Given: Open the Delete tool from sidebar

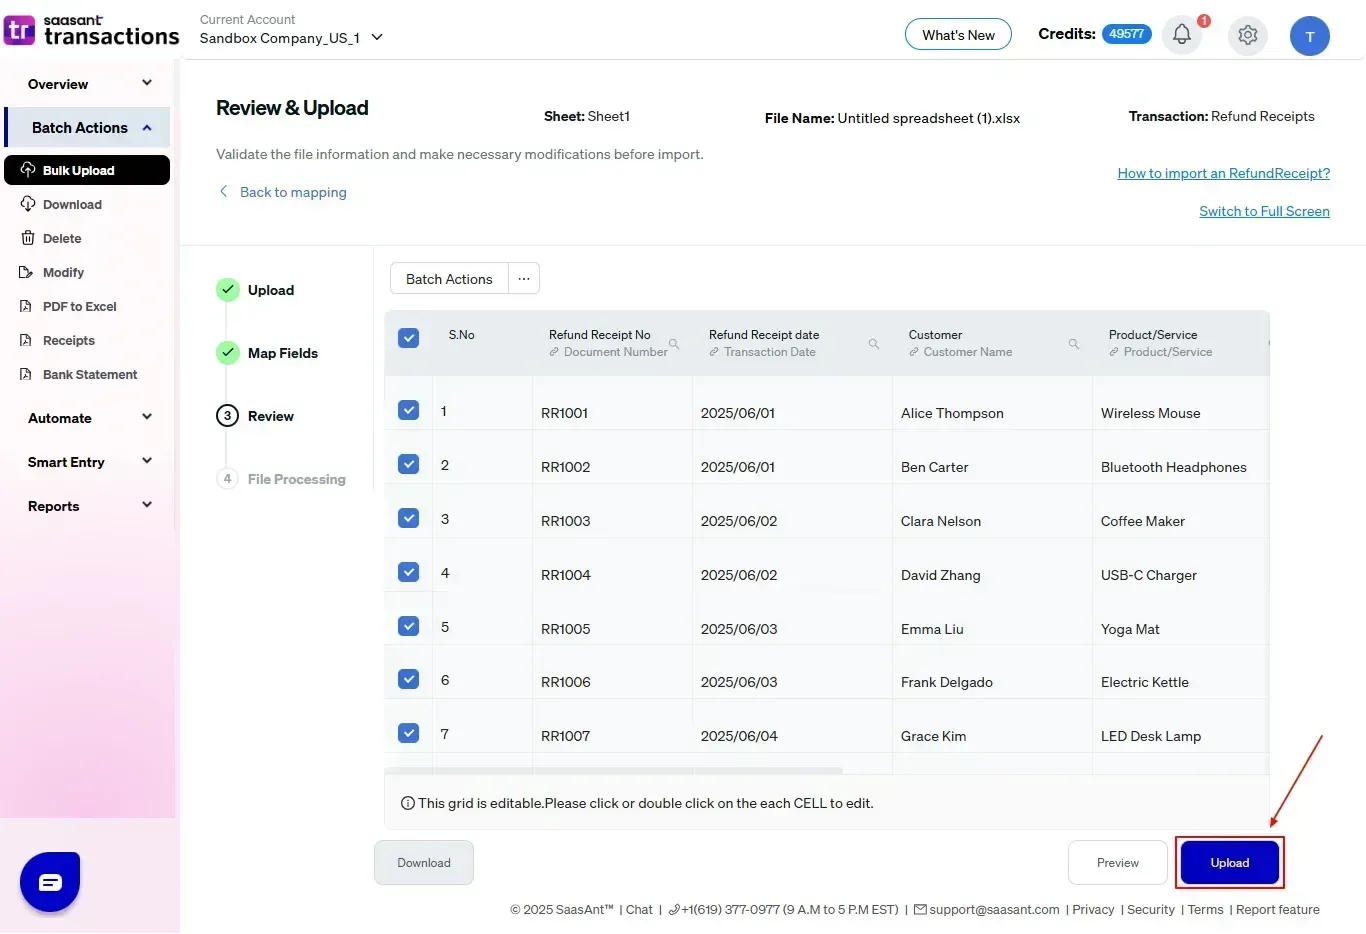Looking at the screenshot, I should click(60, 238).
